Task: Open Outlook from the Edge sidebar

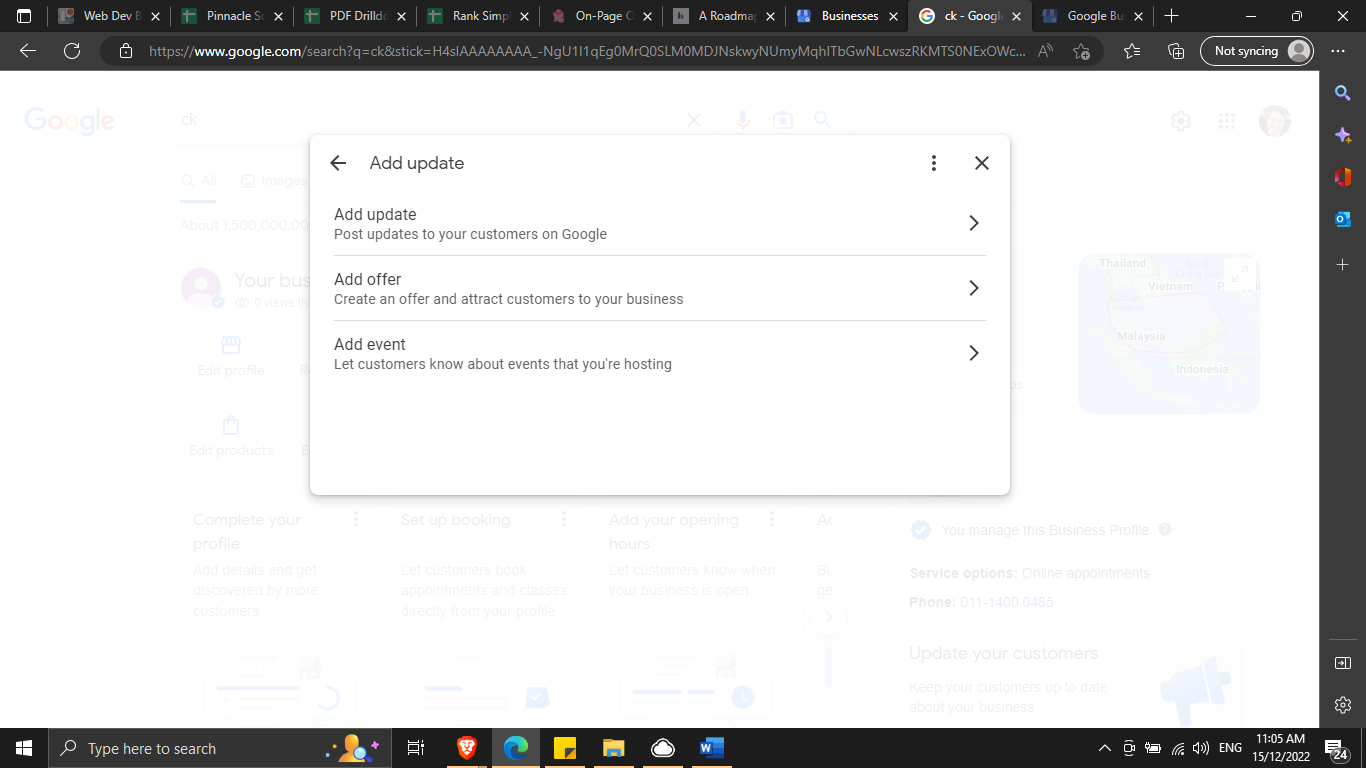Action: [1343, 219]
